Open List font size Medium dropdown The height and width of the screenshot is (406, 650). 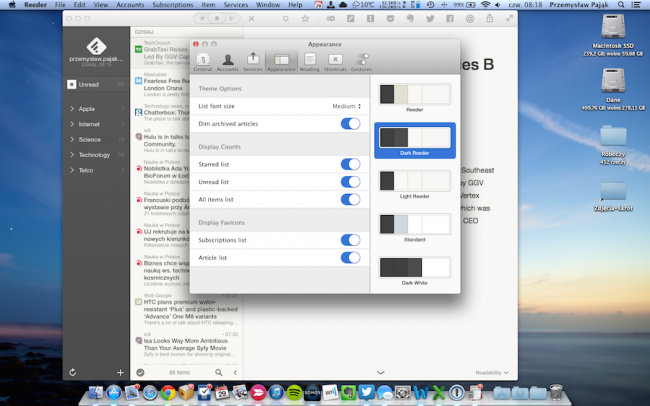[x=347, y=106]
